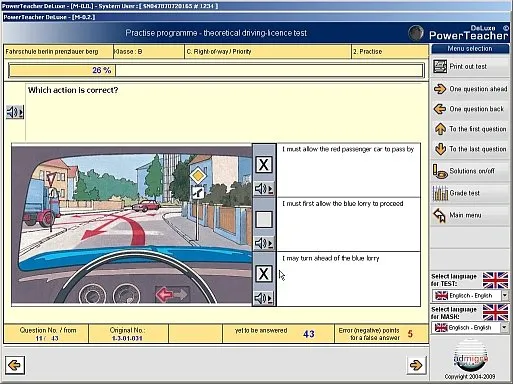Click the Grade test chart icon

(x=440, y=193)
